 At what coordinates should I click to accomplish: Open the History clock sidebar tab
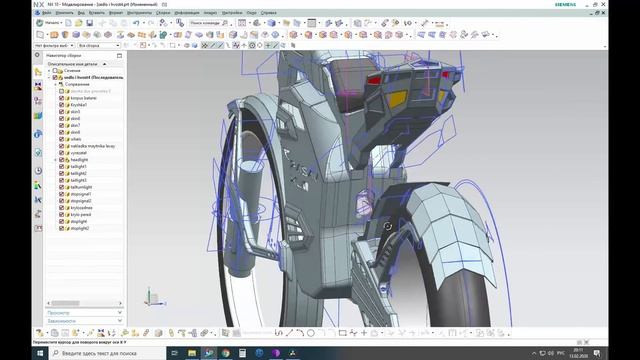[x=38, y=171]
